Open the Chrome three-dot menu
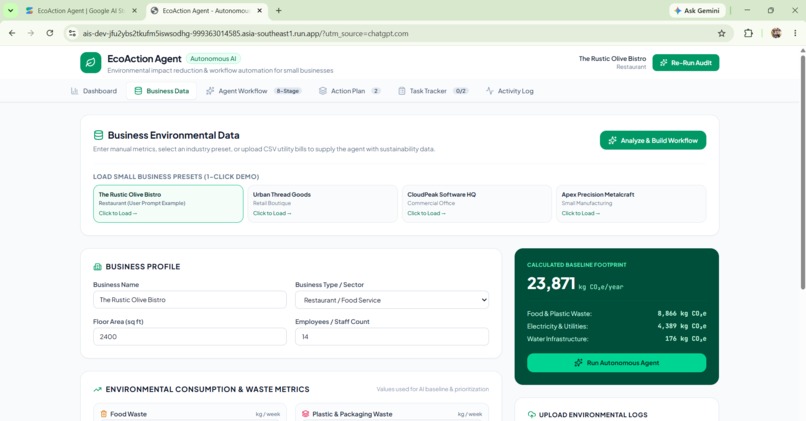This screenshot has width=806, height=421. [x=795, y=33]
